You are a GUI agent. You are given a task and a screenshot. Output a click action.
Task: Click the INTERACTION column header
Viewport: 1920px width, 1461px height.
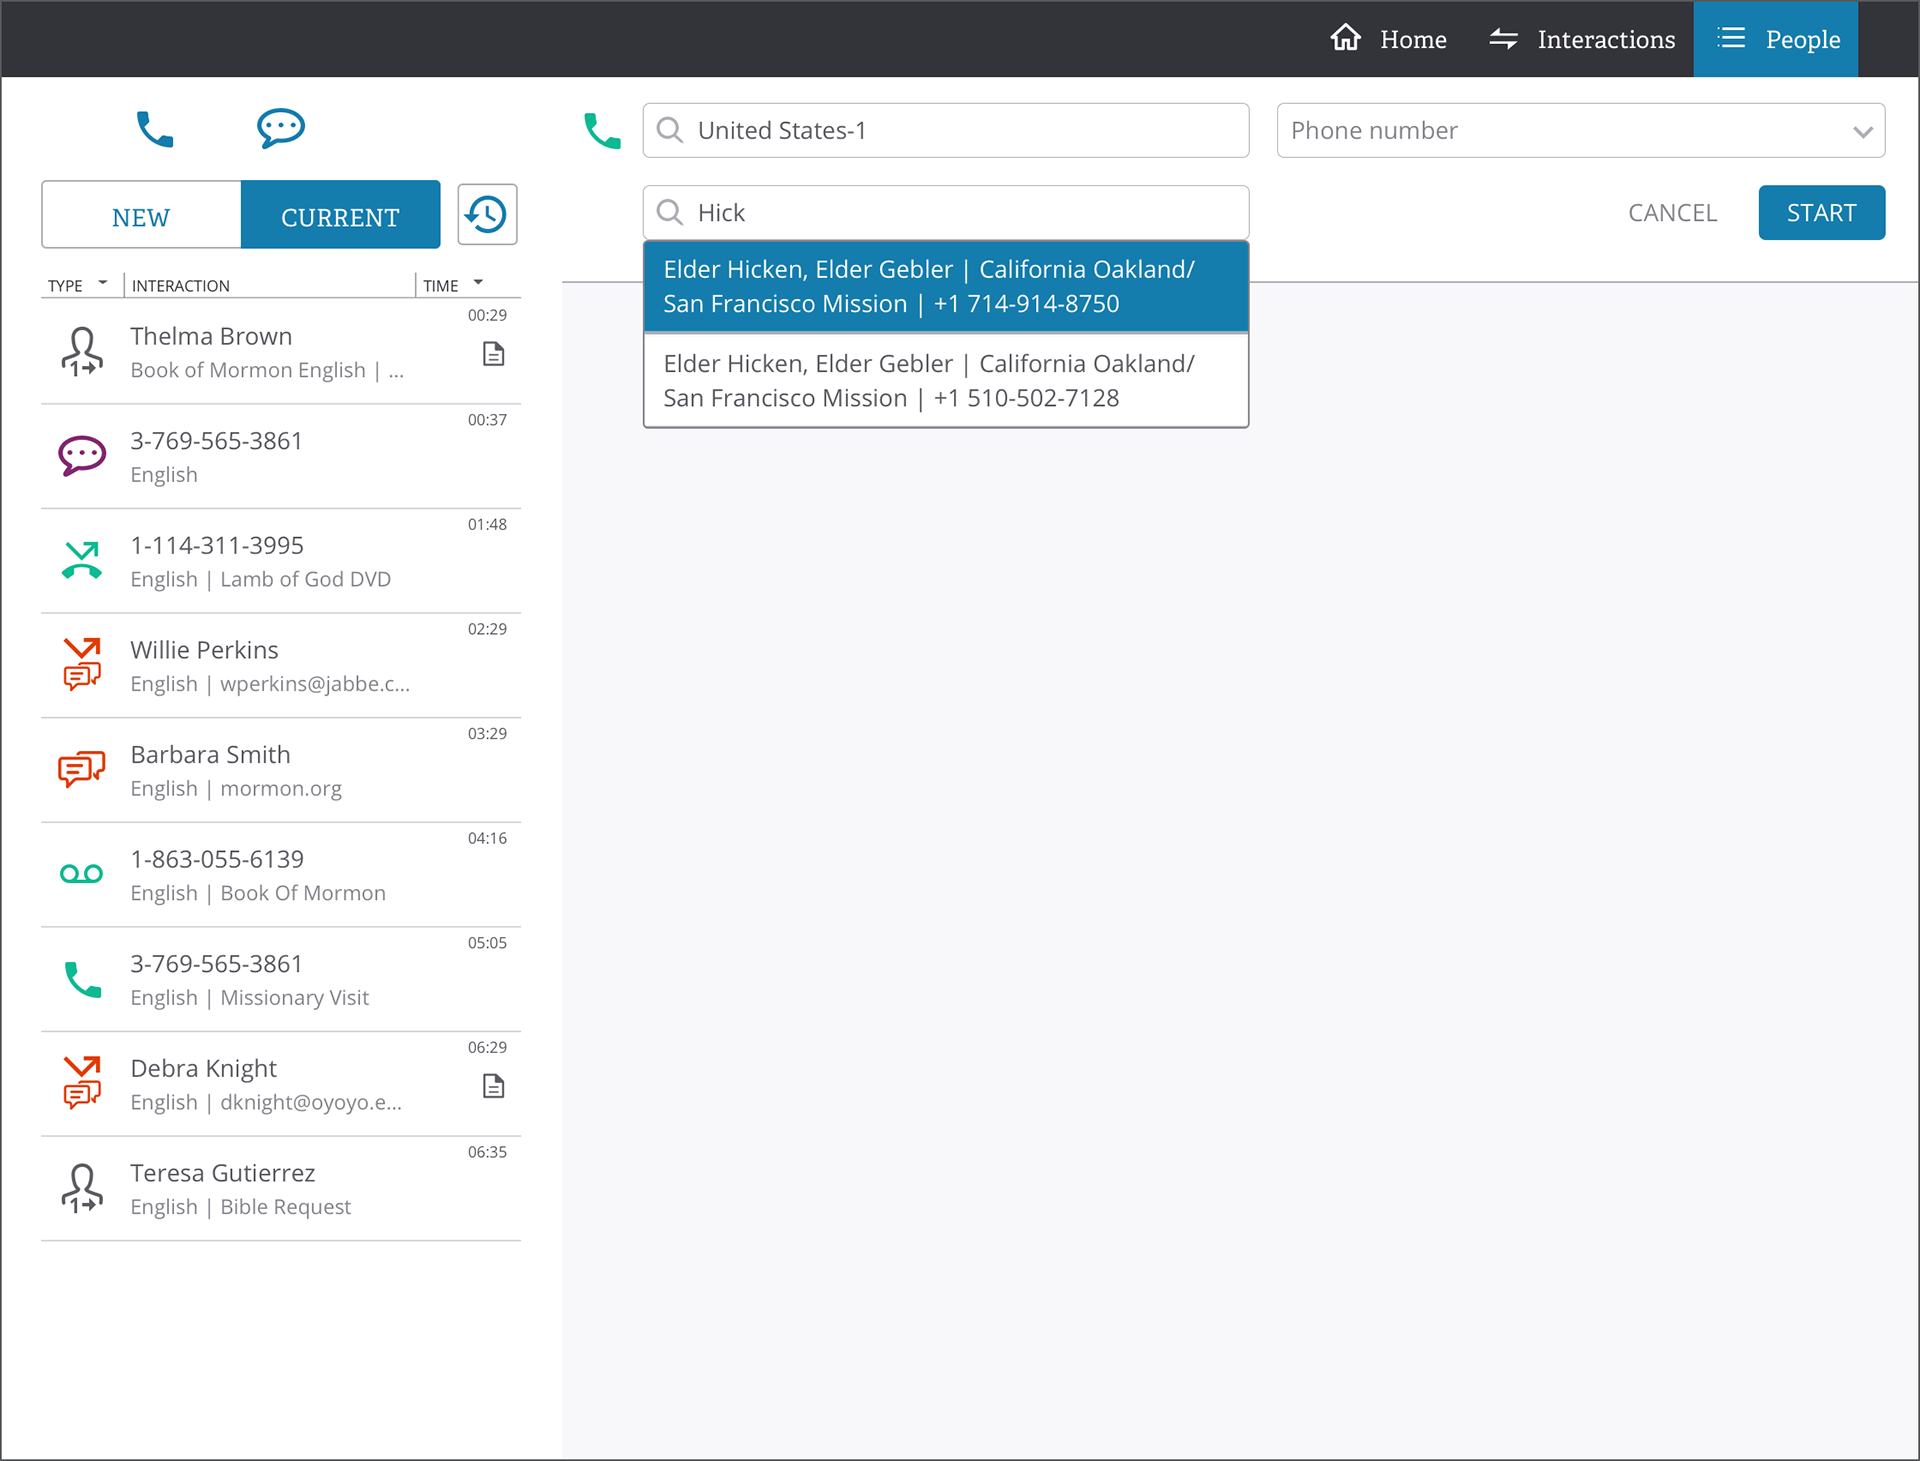point(181,286)
